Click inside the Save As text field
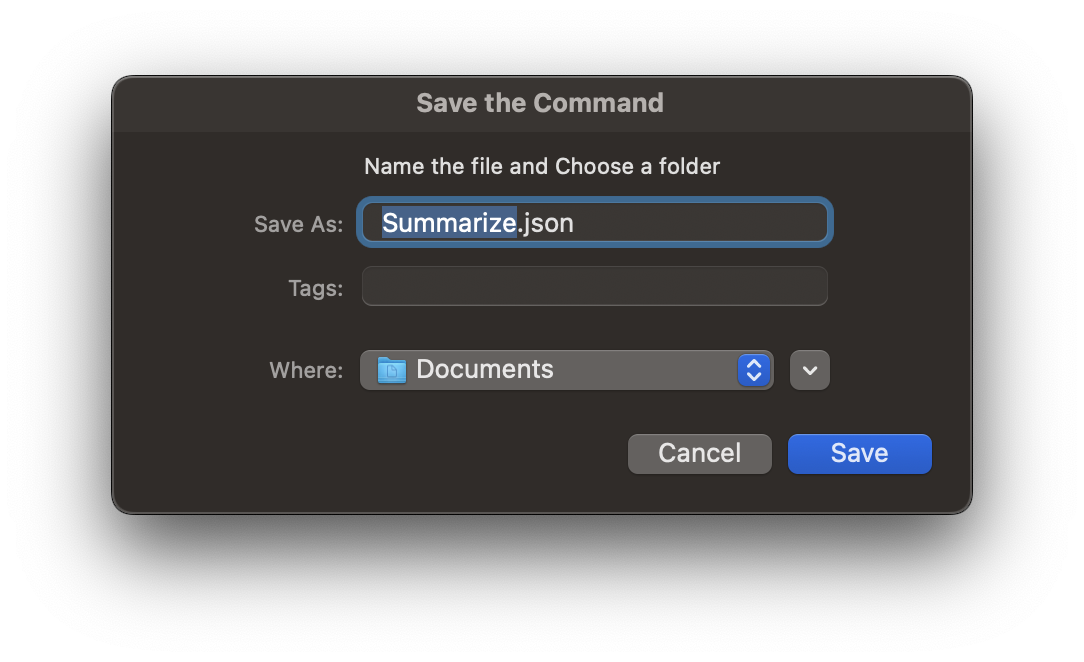Image resolution: width=1084 pixels, height=662 pixels. coord(650,222)
